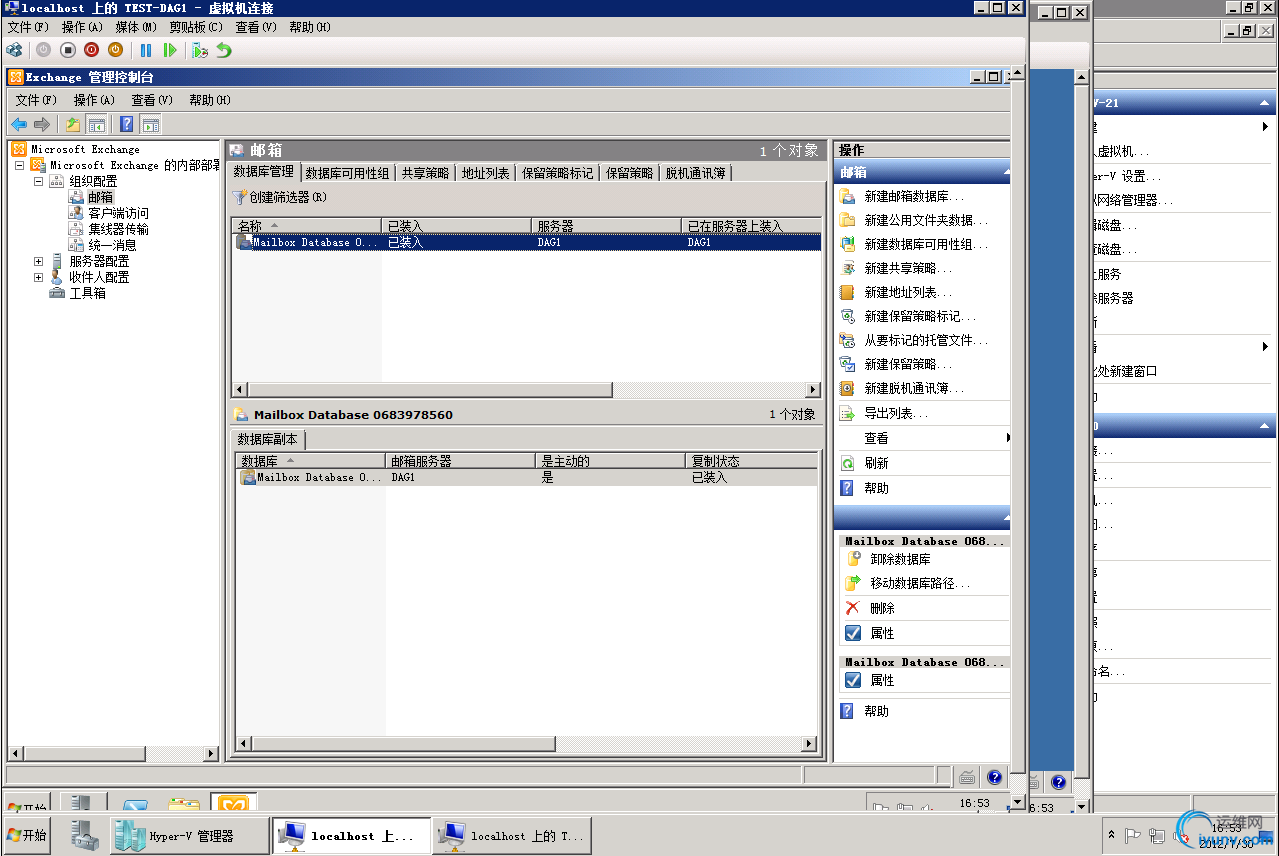Switch to 脱机通讯簿 tab
This screenshot has height=856, width=1279.
(x=696, y=173)
